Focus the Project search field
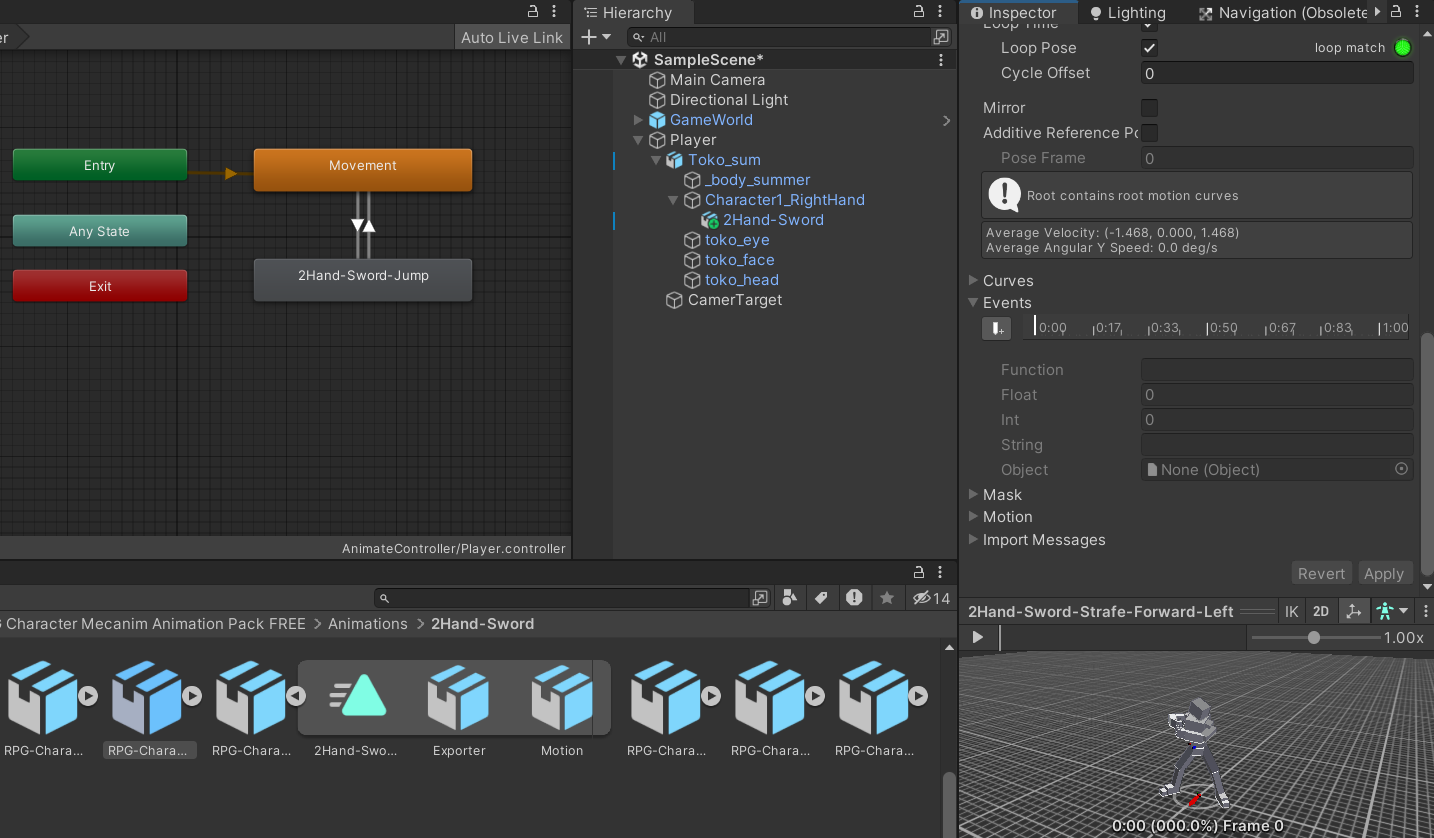The height and width of the screenshot is (838, 1434). click(563, 598)
